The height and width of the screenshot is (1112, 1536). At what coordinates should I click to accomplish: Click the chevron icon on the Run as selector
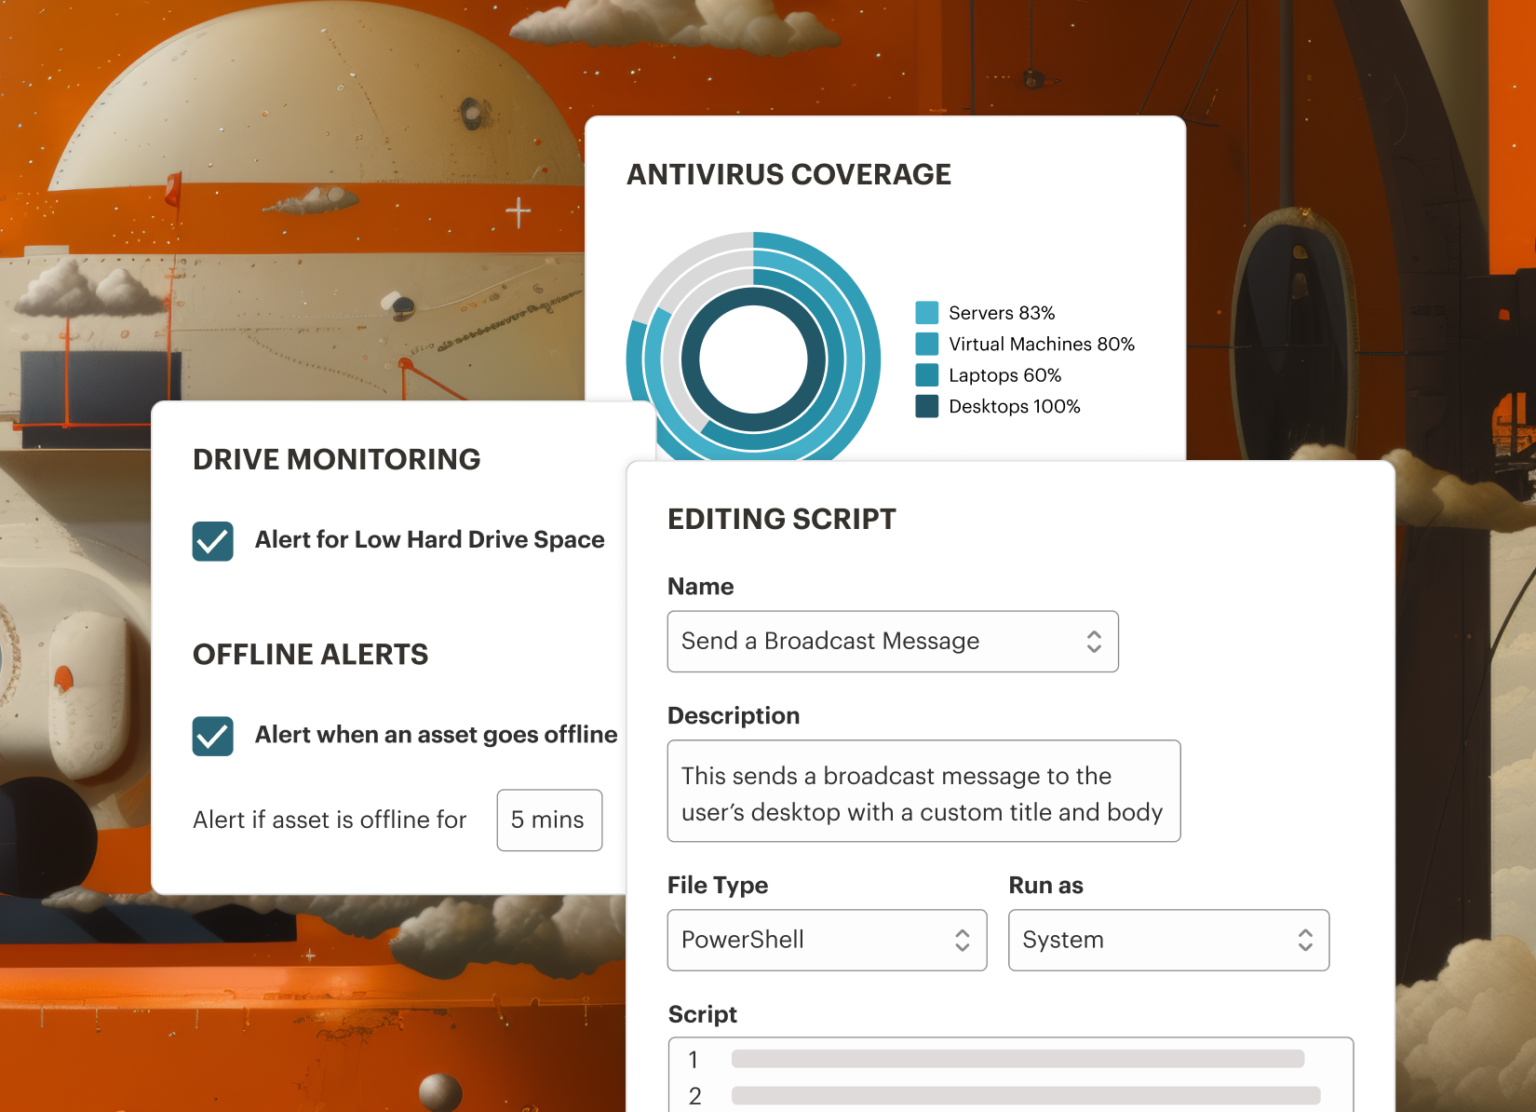1305,940
